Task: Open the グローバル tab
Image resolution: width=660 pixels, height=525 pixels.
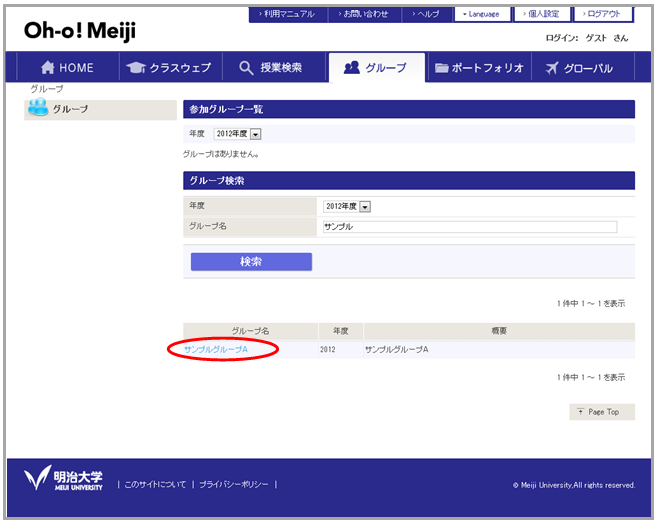Action: [583, 67]
